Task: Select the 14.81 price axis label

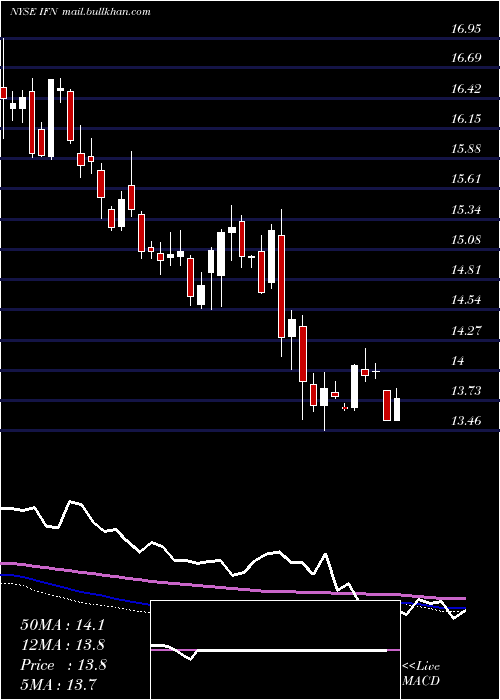Action: click(x=466, y=270)
